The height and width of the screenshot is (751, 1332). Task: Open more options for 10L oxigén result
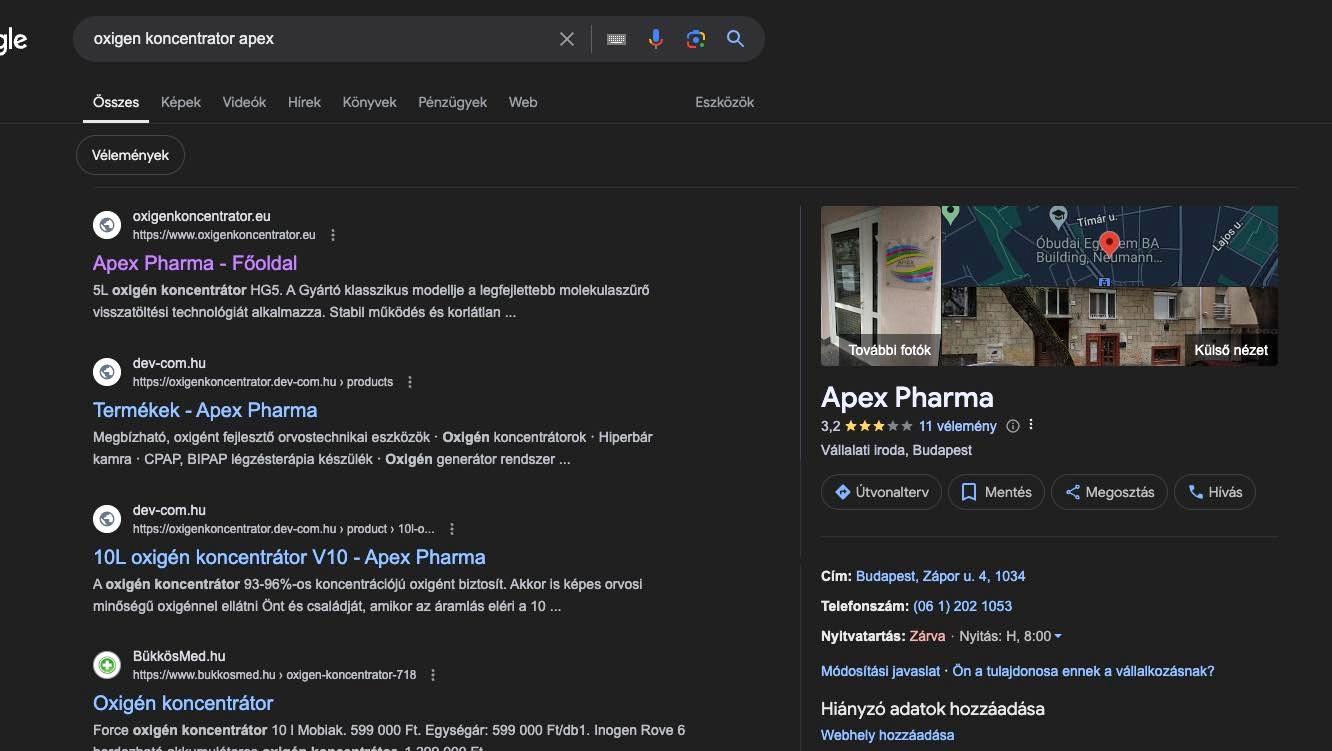pos(452,529)
